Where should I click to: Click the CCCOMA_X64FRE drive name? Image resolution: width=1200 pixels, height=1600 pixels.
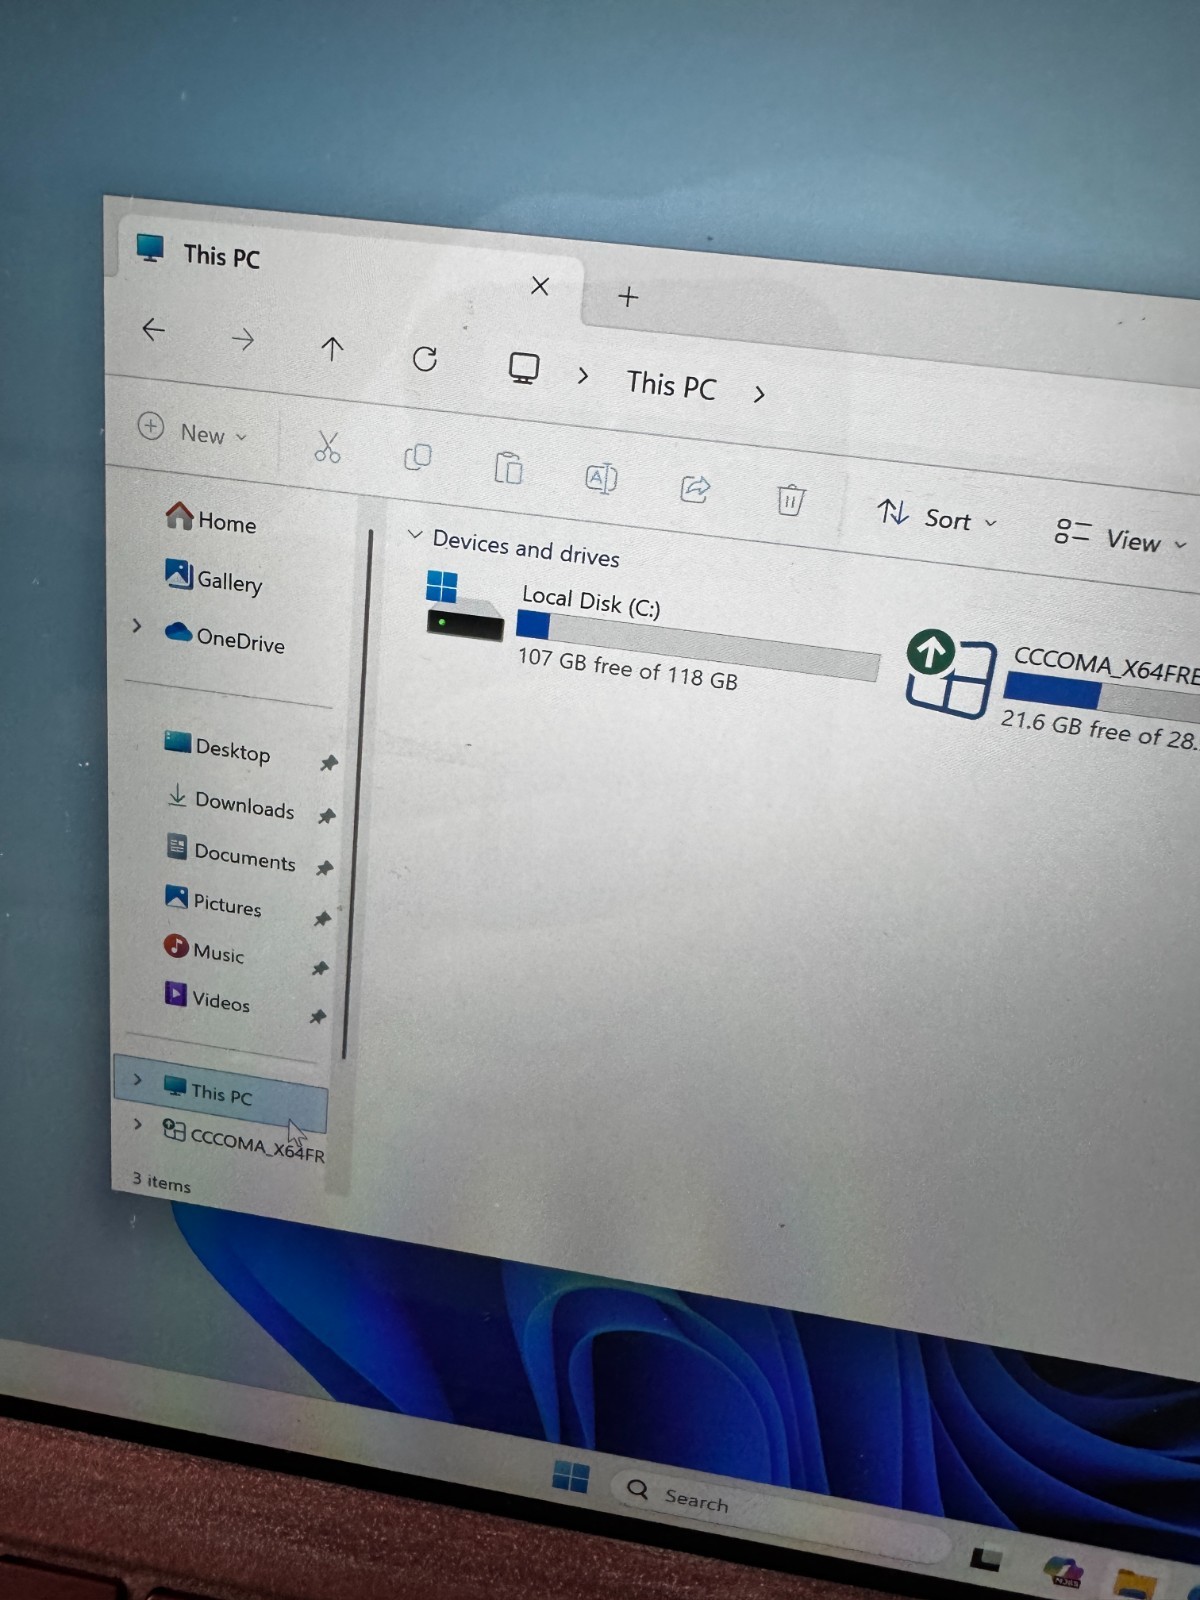coord(1106,665)
